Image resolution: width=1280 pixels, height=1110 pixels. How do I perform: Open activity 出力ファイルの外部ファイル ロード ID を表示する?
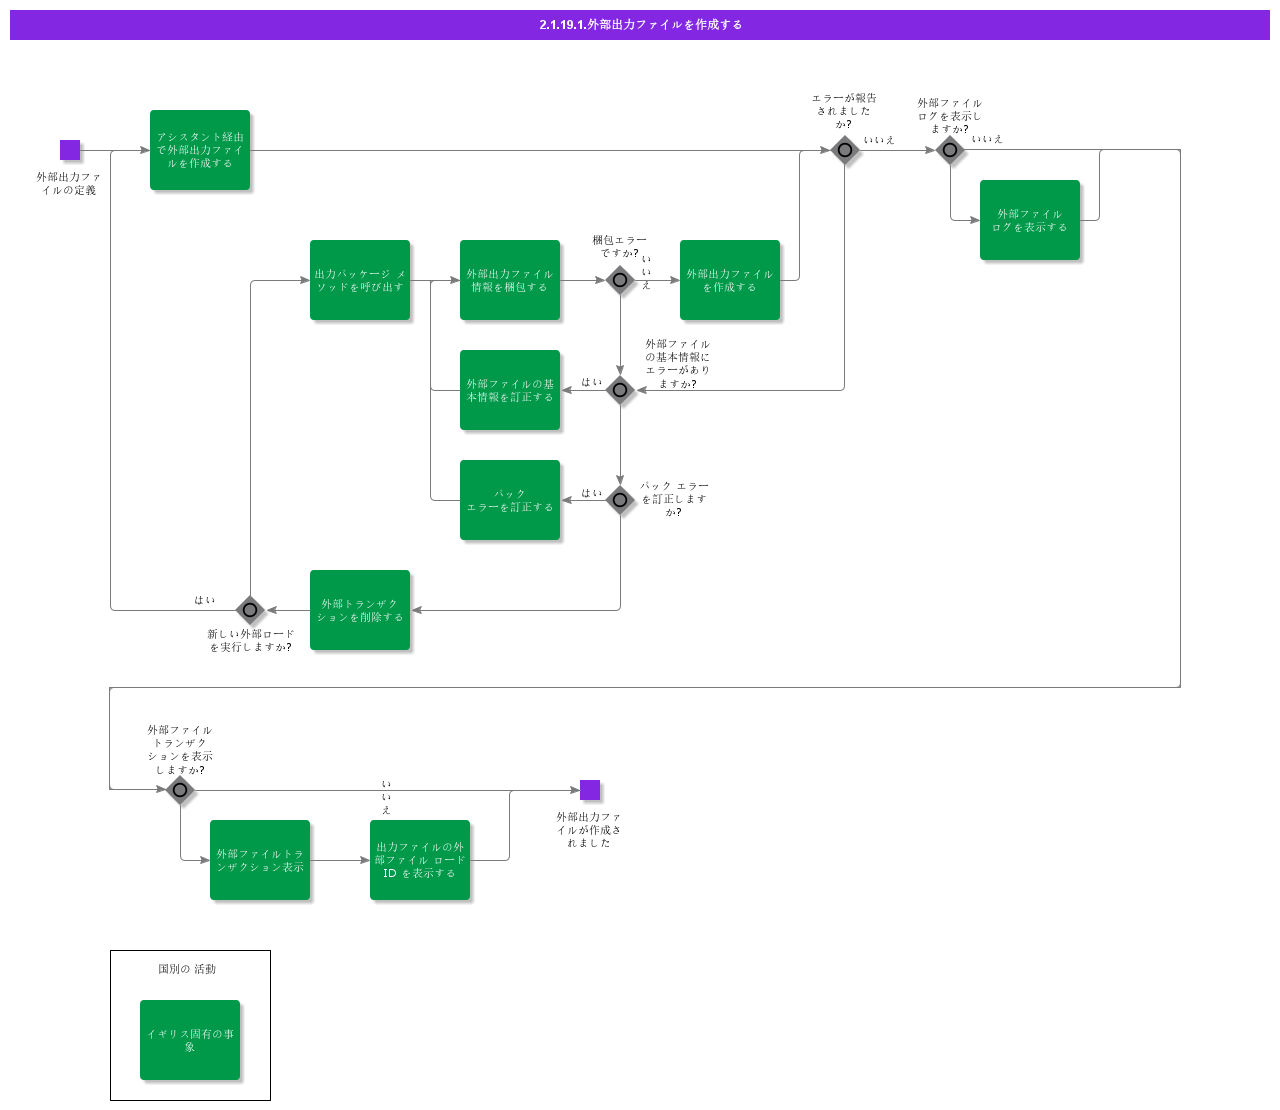click(420, 860)
